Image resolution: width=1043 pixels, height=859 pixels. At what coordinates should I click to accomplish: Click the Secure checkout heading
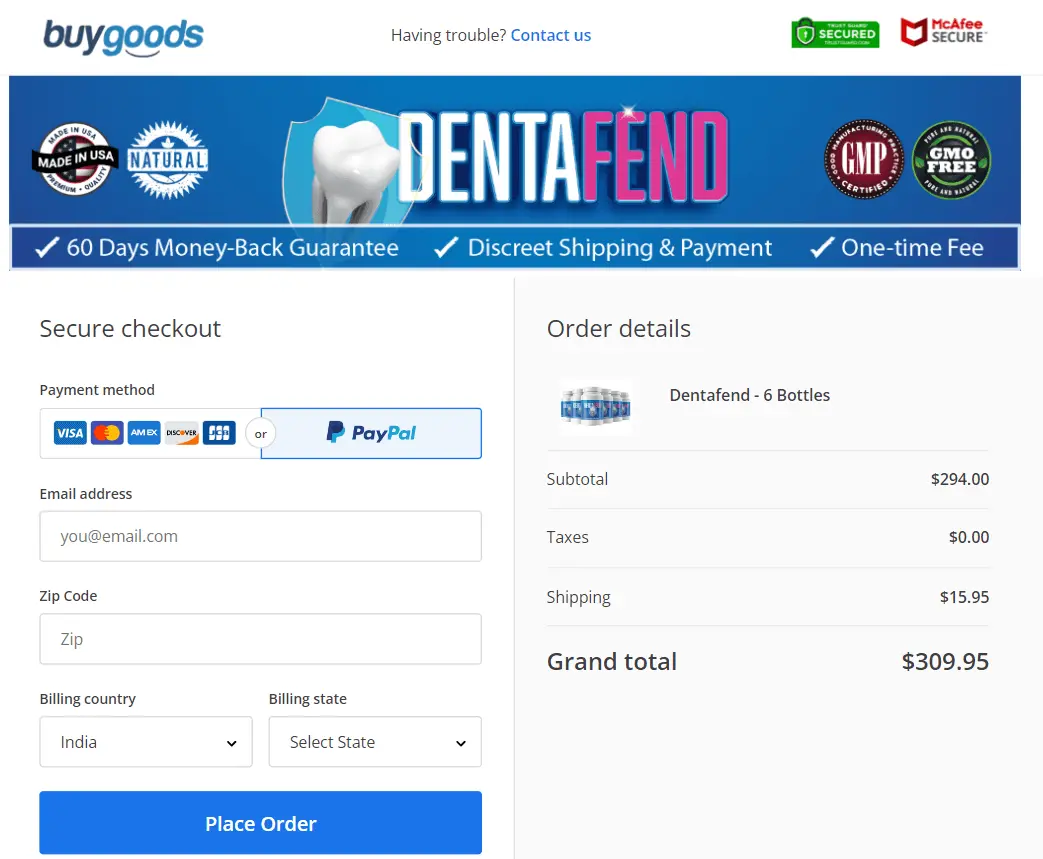point(130,328)
